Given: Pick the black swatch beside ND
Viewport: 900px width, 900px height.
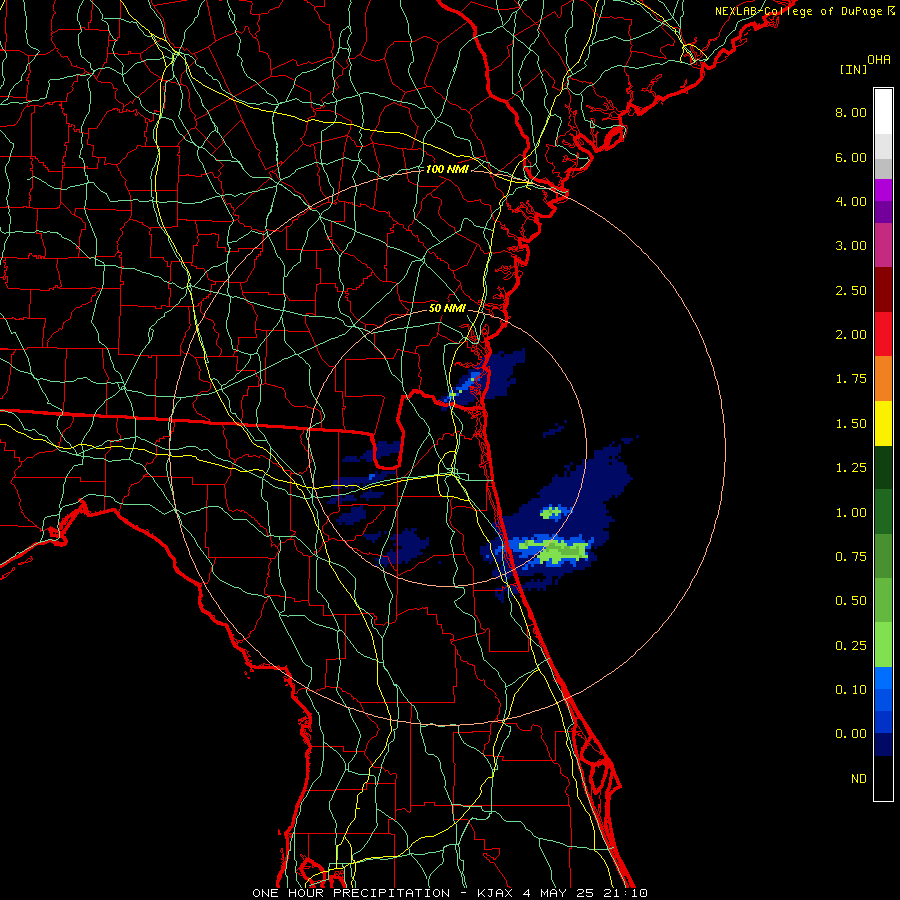Looking at the screenshot, I should [x=883, y=778].
